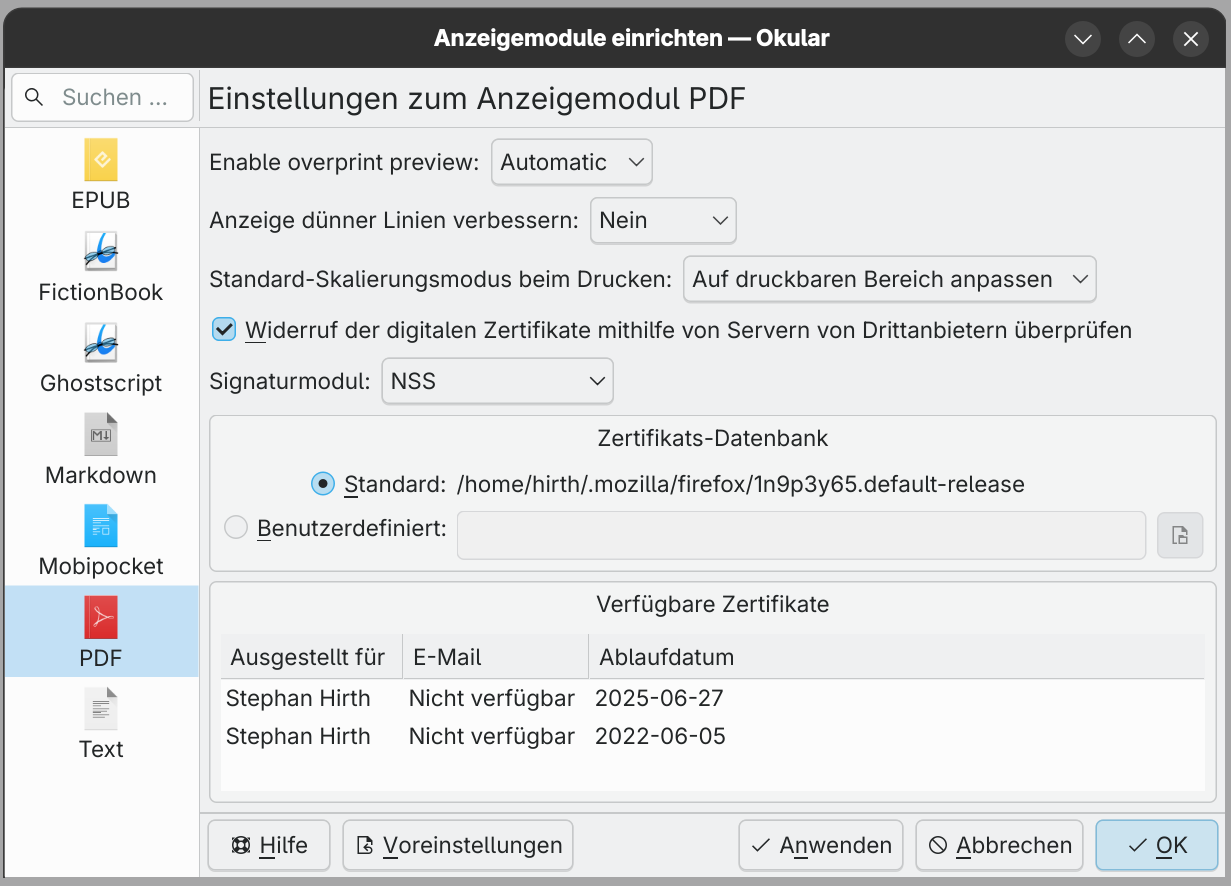Viewport: 1231px width, 886px height.
Task: Select the Standard certificate database radio button
Action: point(323,484)
